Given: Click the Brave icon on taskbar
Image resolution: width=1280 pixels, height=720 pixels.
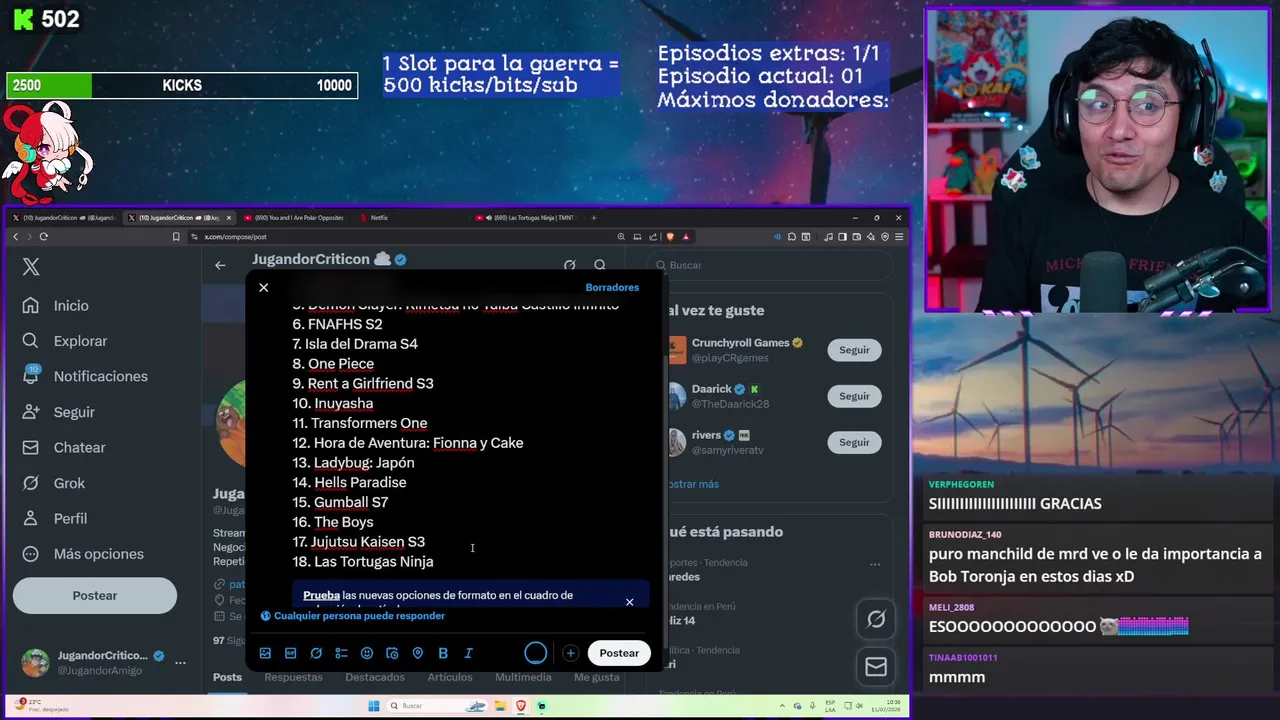Looking at the screenshot, I should pyautogui.click(x=521, y=706).
